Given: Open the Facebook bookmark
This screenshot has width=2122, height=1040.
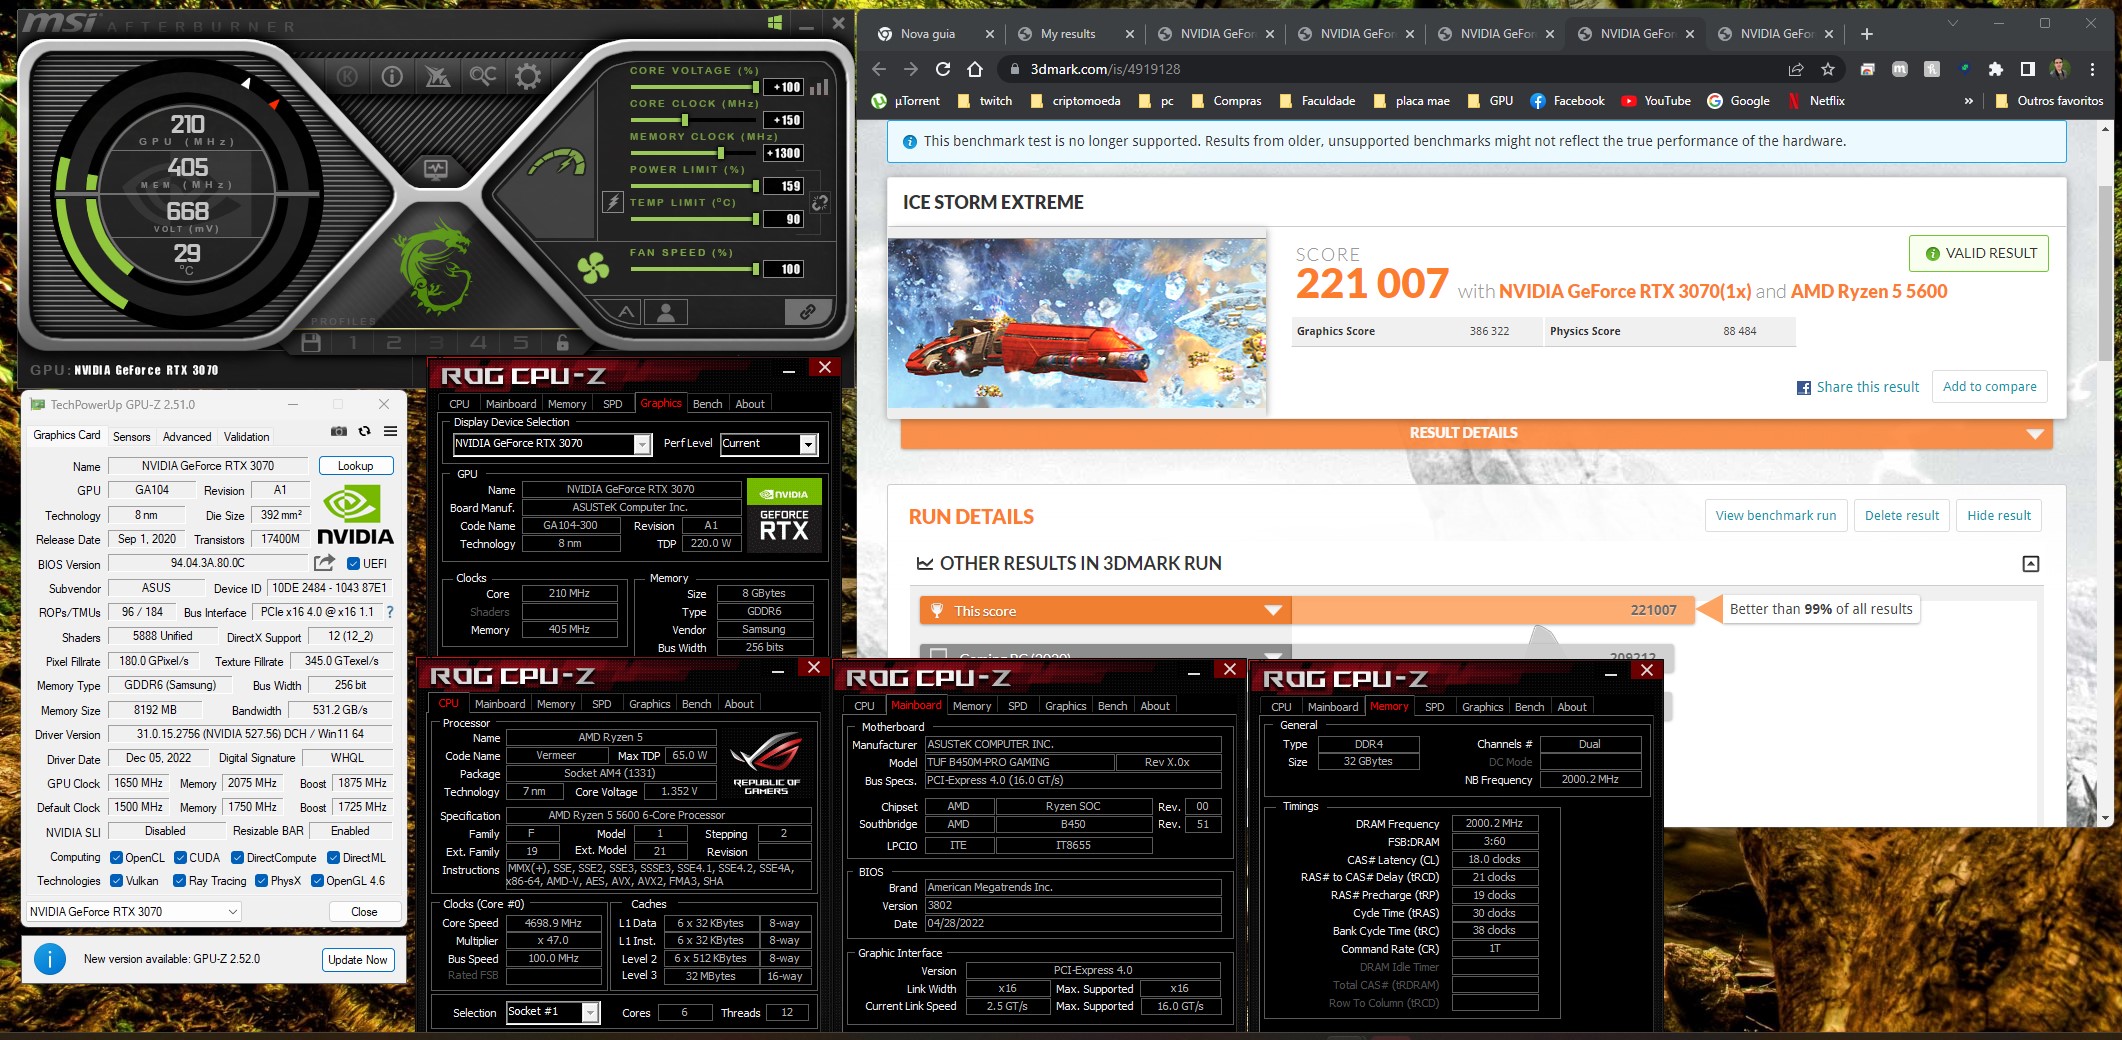Looking at the screenshot, I should 1567,101.
